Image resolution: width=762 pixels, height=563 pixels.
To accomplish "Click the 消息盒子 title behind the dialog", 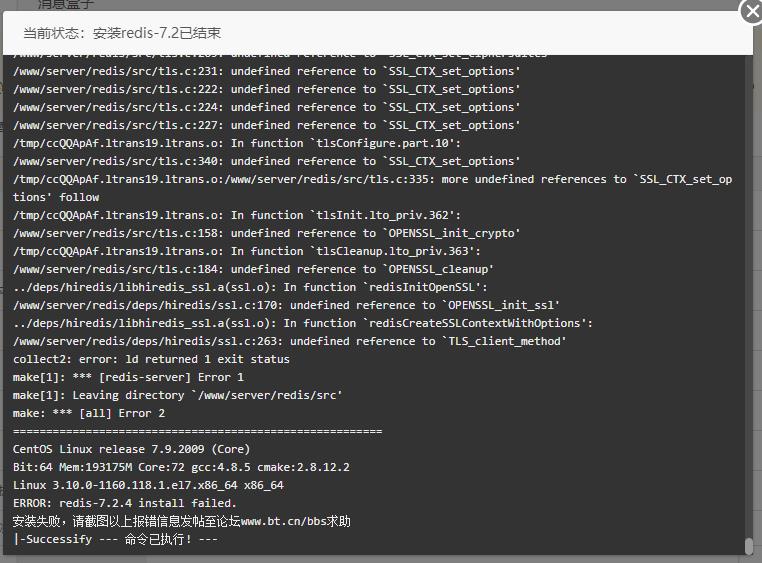I will tap(66, 4).
